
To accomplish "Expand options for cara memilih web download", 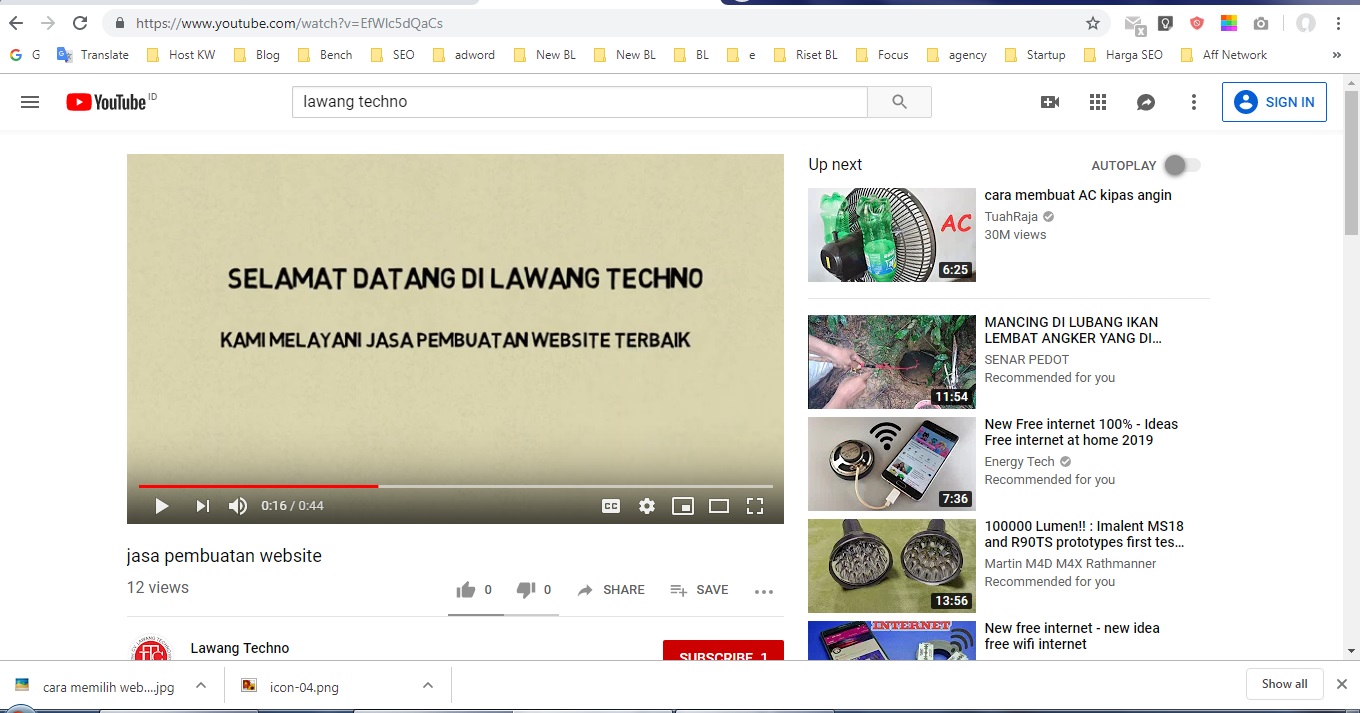I will click(200, 686).
